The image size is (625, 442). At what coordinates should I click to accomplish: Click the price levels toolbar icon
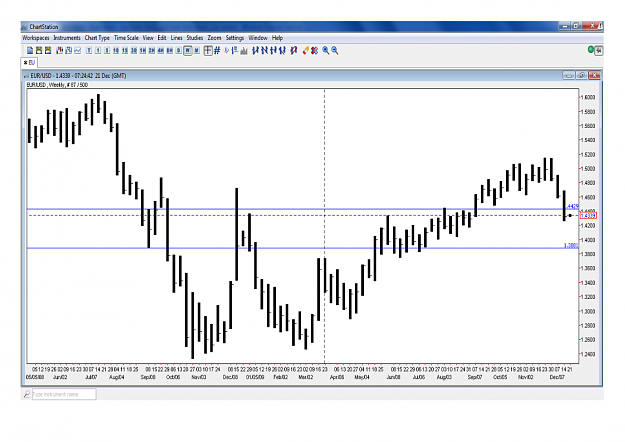(x=235, y=50)
